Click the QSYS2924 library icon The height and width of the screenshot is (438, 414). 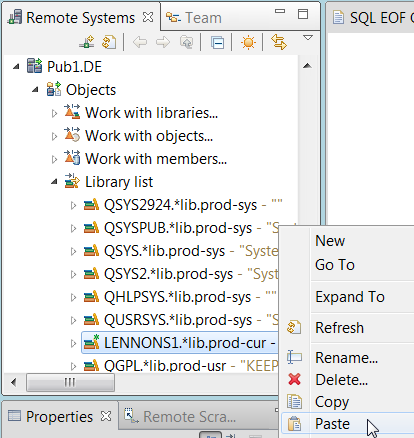(x=91, y=205)
